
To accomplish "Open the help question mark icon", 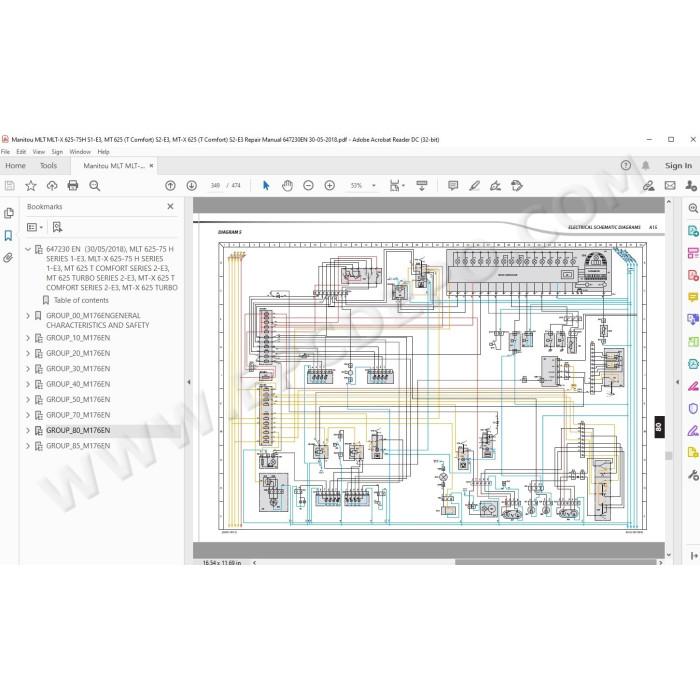I will 626,165.
